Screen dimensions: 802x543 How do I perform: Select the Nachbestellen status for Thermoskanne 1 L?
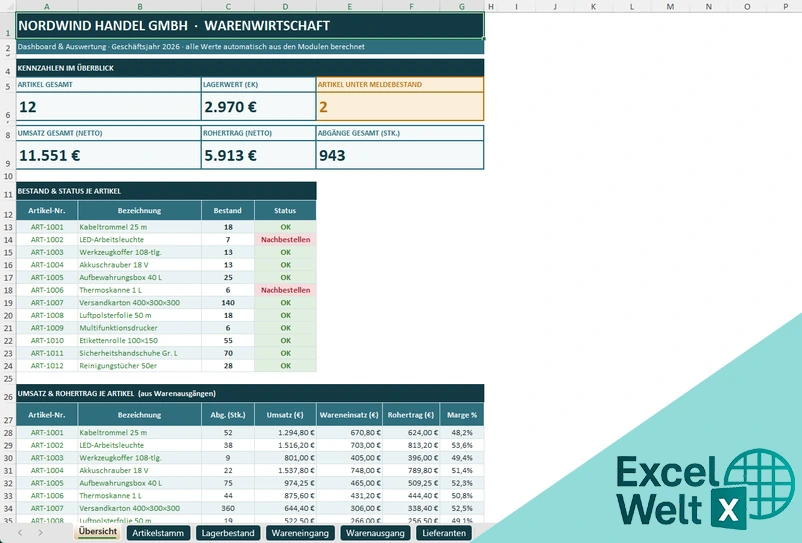pos(285,290)
